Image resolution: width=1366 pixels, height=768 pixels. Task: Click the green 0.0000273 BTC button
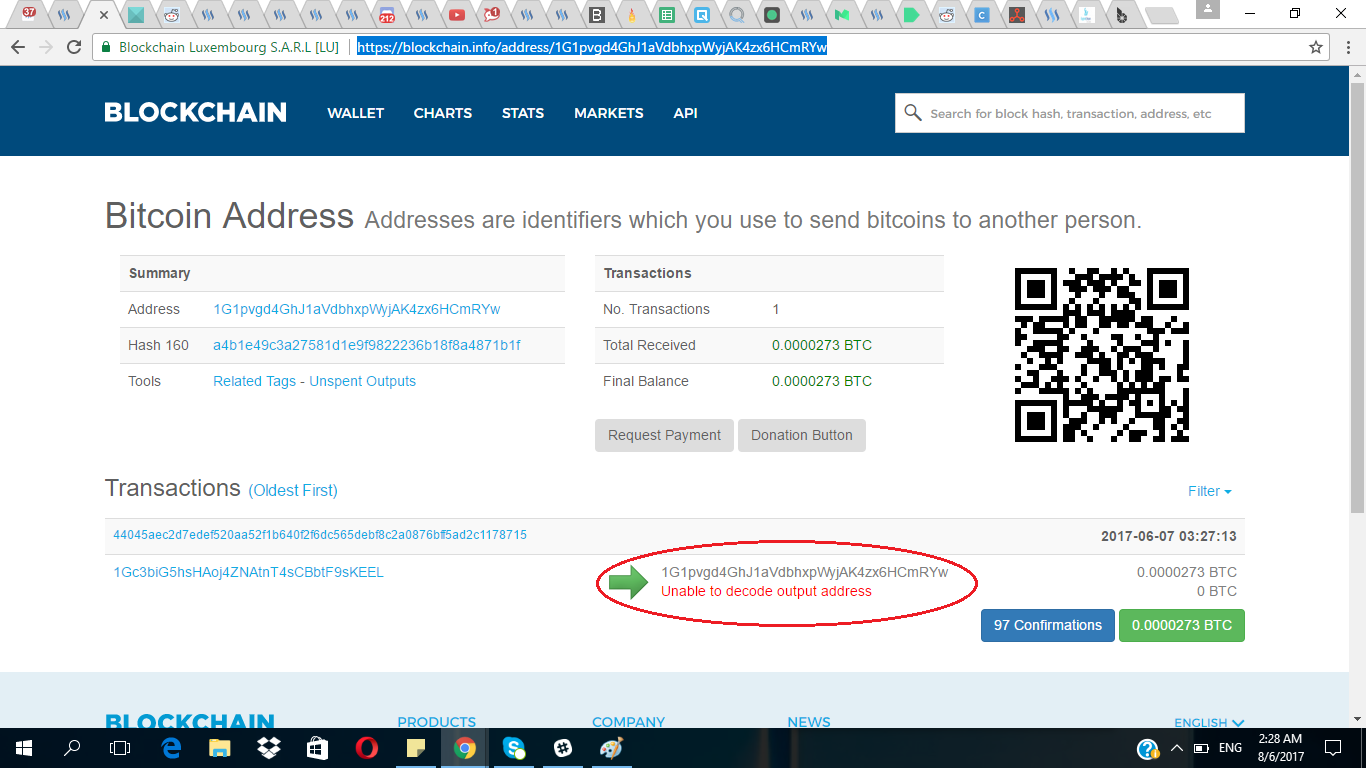click(x=1182, y=625)
